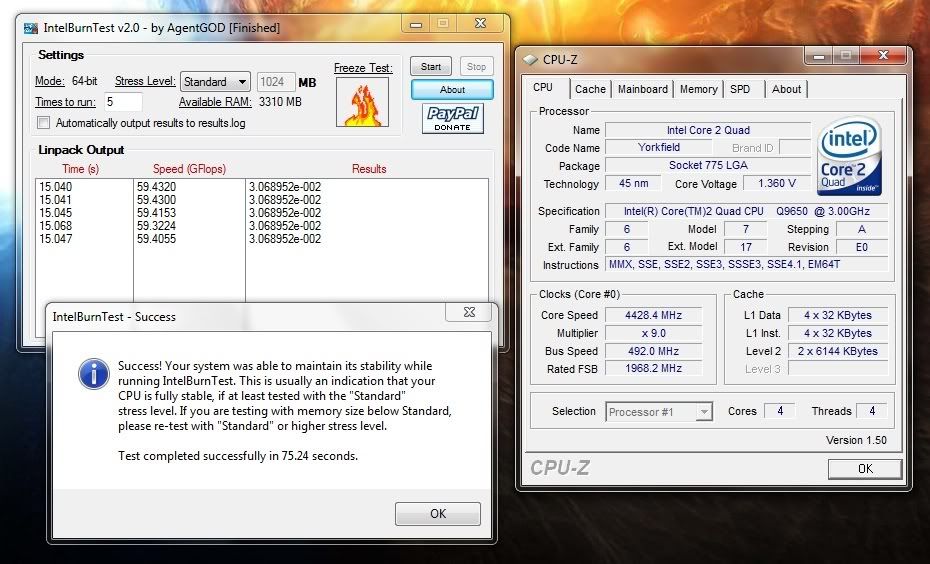Close the IntelBurnTest main window

click(x=480, y=23)
